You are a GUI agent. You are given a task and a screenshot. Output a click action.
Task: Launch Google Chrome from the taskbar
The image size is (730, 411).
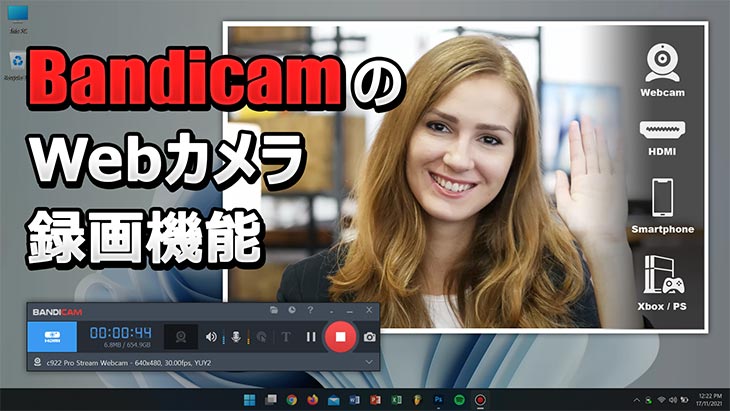(x=292, y=400)
